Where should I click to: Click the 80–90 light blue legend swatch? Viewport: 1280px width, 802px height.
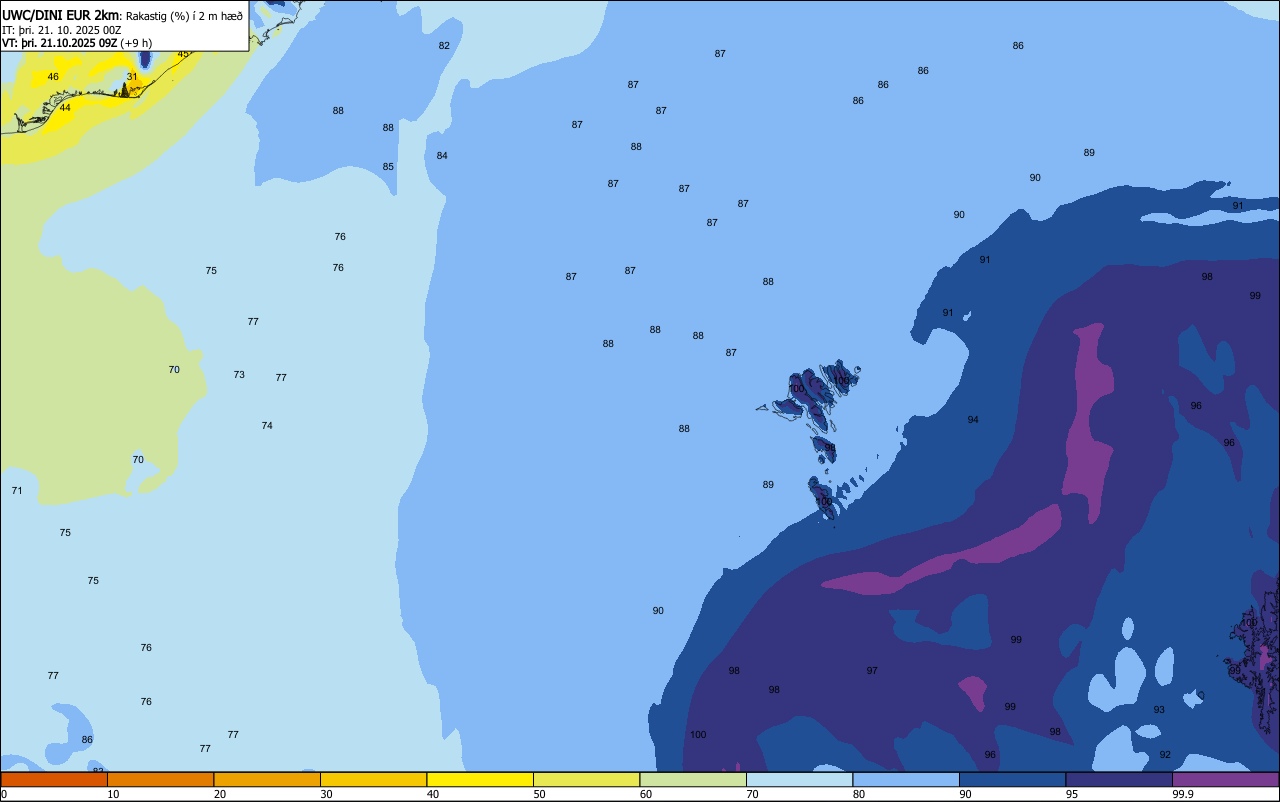click(x=906, y=779)
